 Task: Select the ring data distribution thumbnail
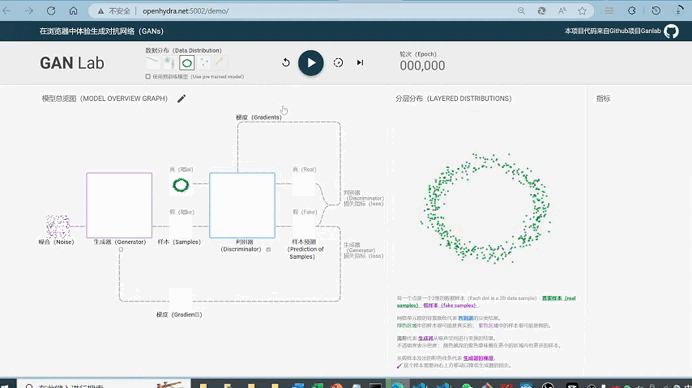(187, 63)
